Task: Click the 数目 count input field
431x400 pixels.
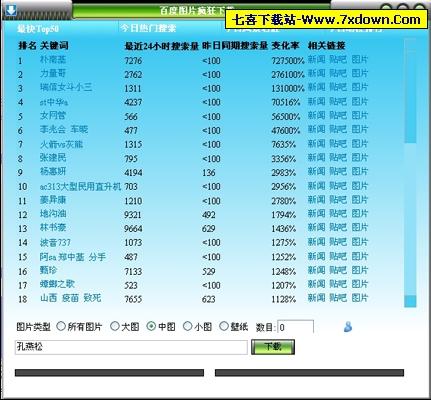Action: pyautogui.click(x=295, y=327)
